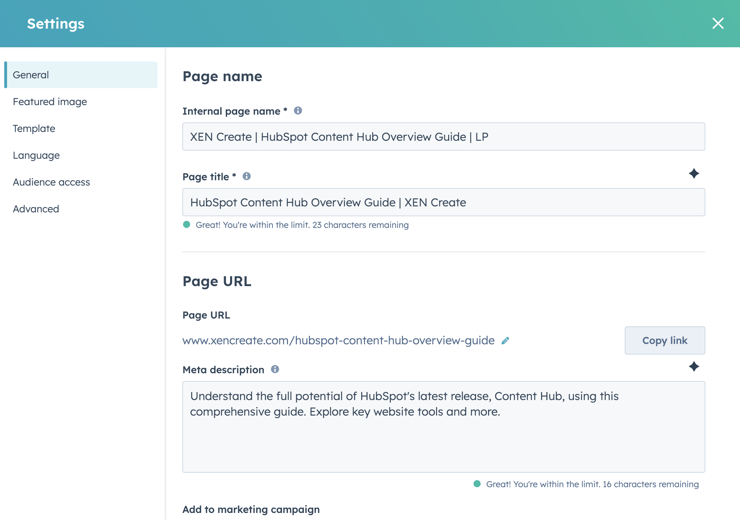Focus the Internal page name field

pyautogui.click(x=443, y=137)
